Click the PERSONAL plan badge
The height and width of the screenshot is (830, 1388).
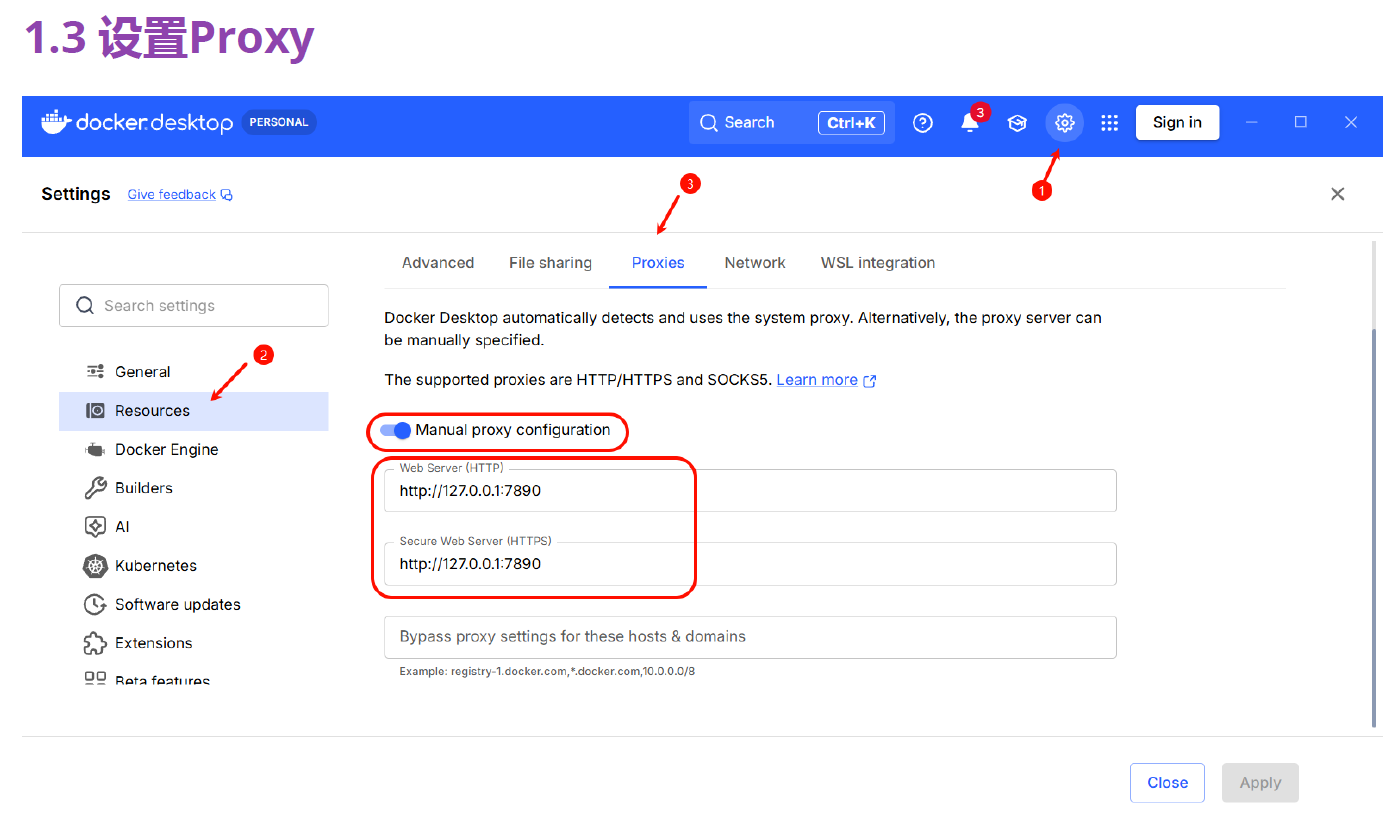coord(279,122)
